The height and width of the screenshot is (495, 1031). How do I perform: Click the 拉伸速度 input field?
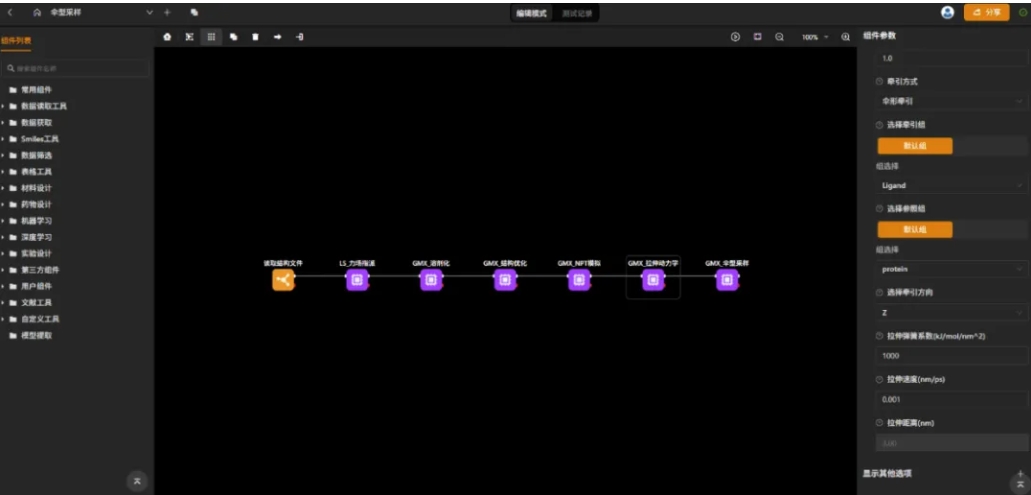tap(950, 399)
